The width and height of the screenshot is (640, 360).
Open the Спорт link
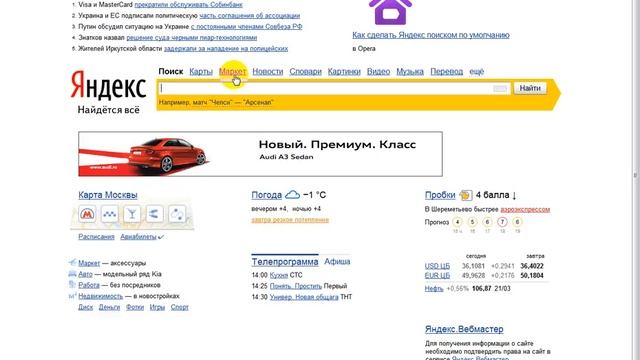pos(180,307)
